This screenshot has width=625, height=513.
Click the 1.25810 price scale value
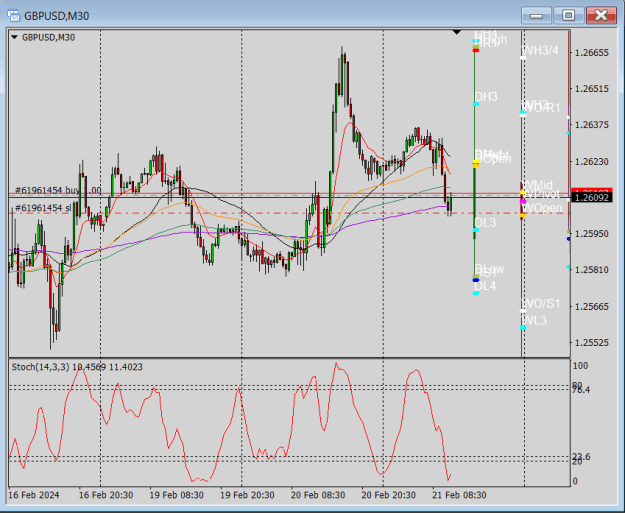(x=592, y=270)
